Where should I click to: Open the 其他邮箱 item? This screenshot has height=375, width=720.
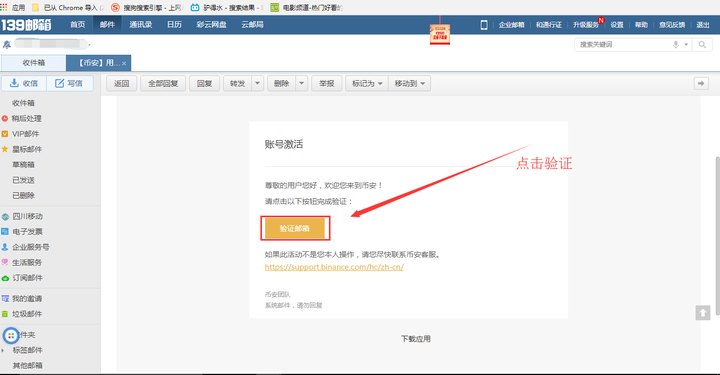pos(28,365)
